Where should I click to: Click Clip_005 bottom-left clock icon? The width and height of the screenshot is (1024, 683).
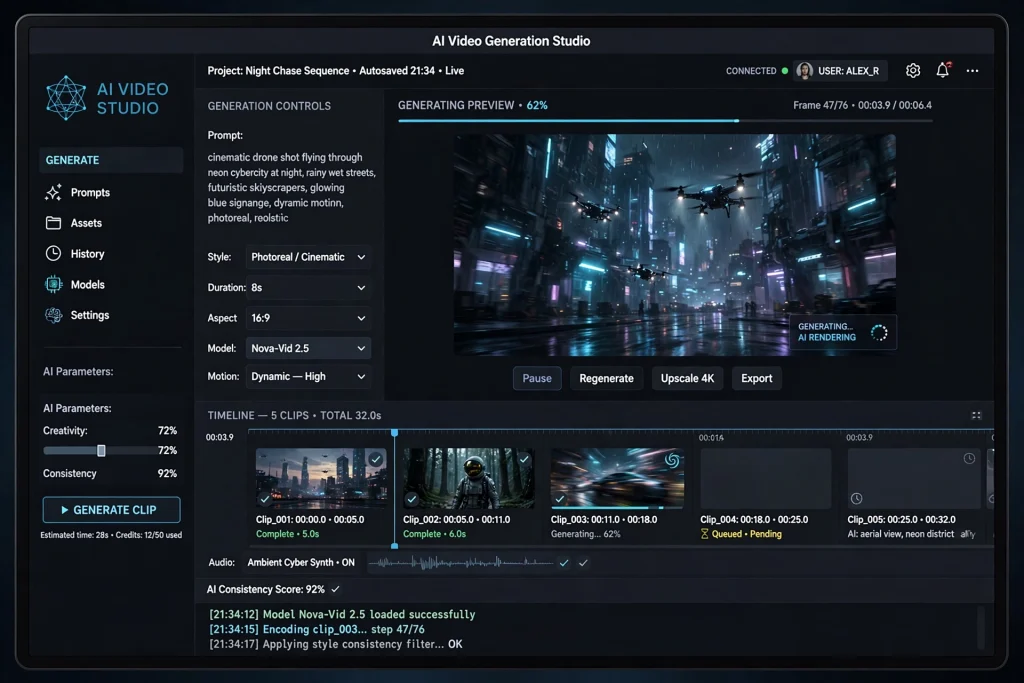coord(856,498)
